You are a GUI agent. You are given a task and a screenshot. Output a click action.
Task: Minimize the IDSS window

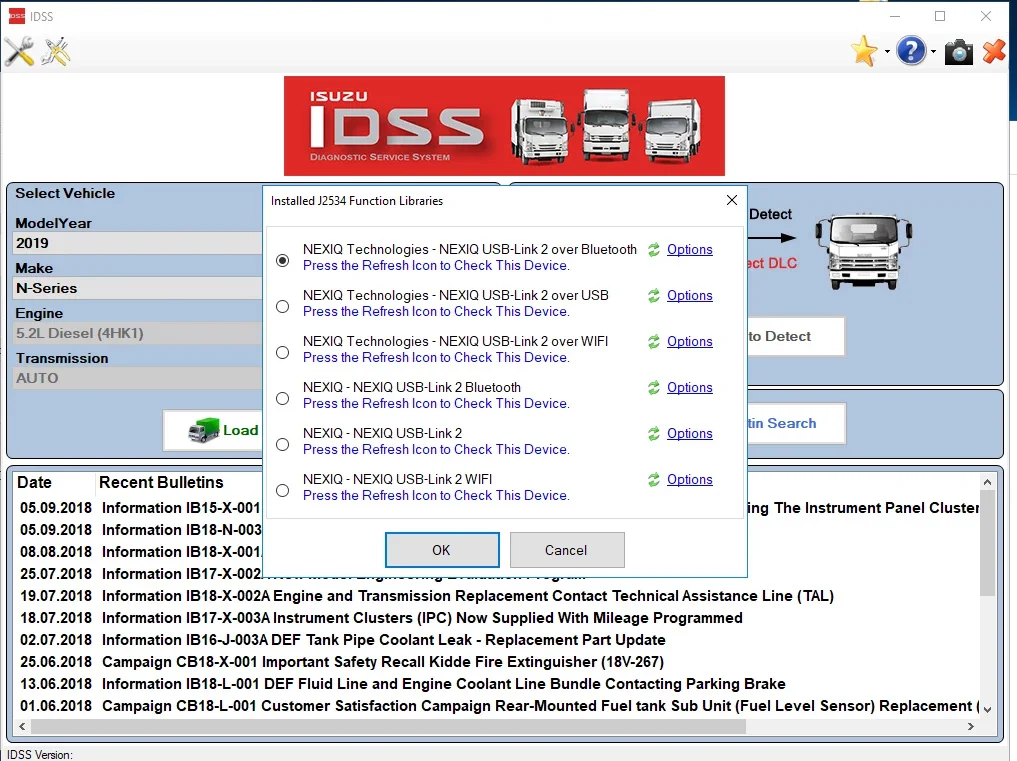click(895, 16)
